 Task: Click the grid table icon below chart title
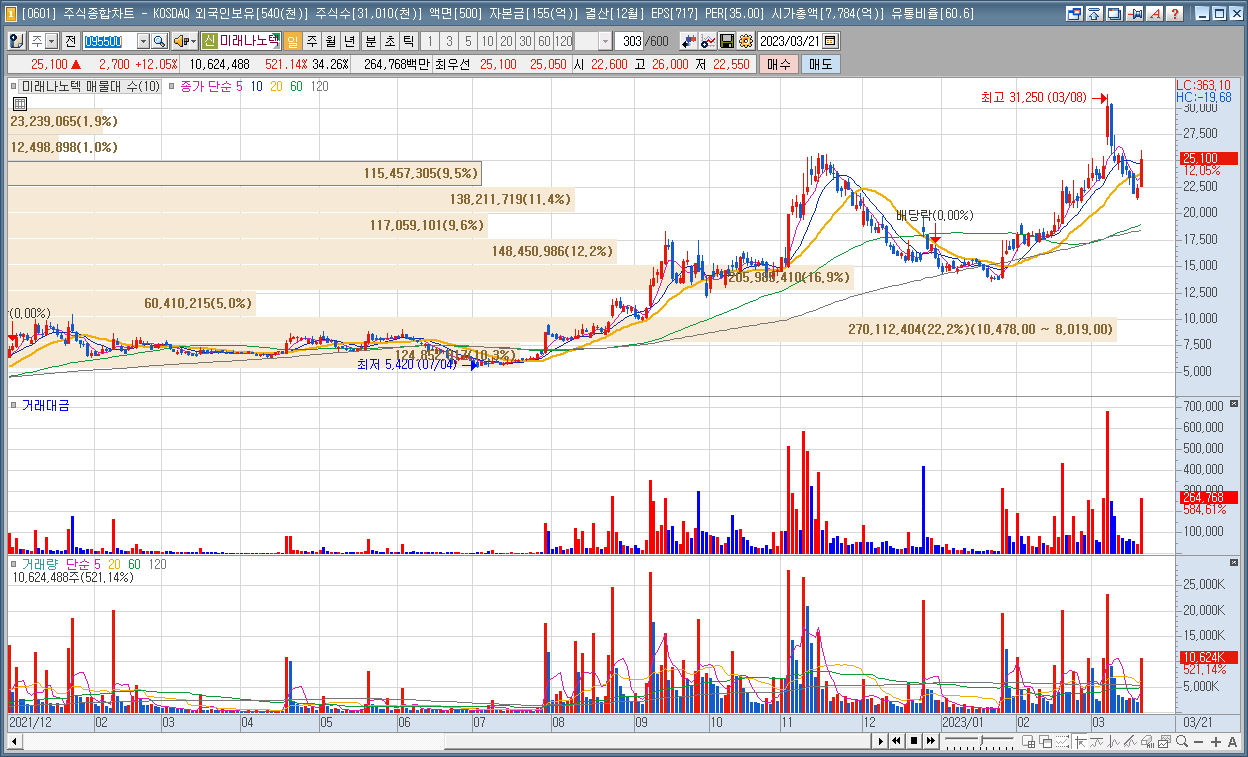coord(18,103)
